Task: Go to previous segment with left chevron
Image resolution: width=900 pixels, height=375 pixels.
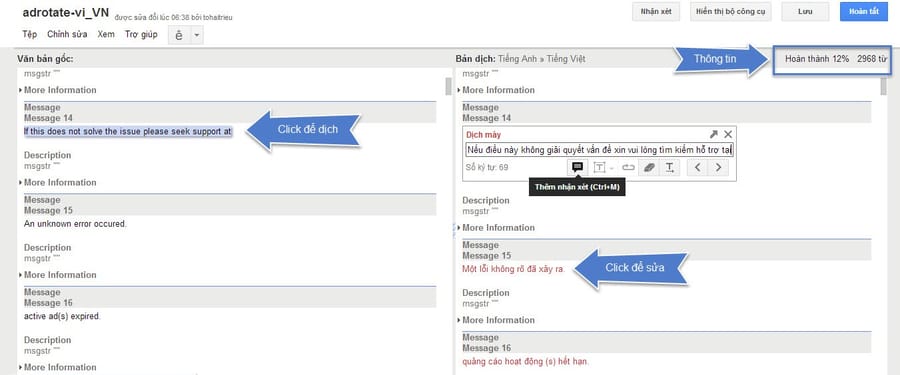Action: coord(697,168)
